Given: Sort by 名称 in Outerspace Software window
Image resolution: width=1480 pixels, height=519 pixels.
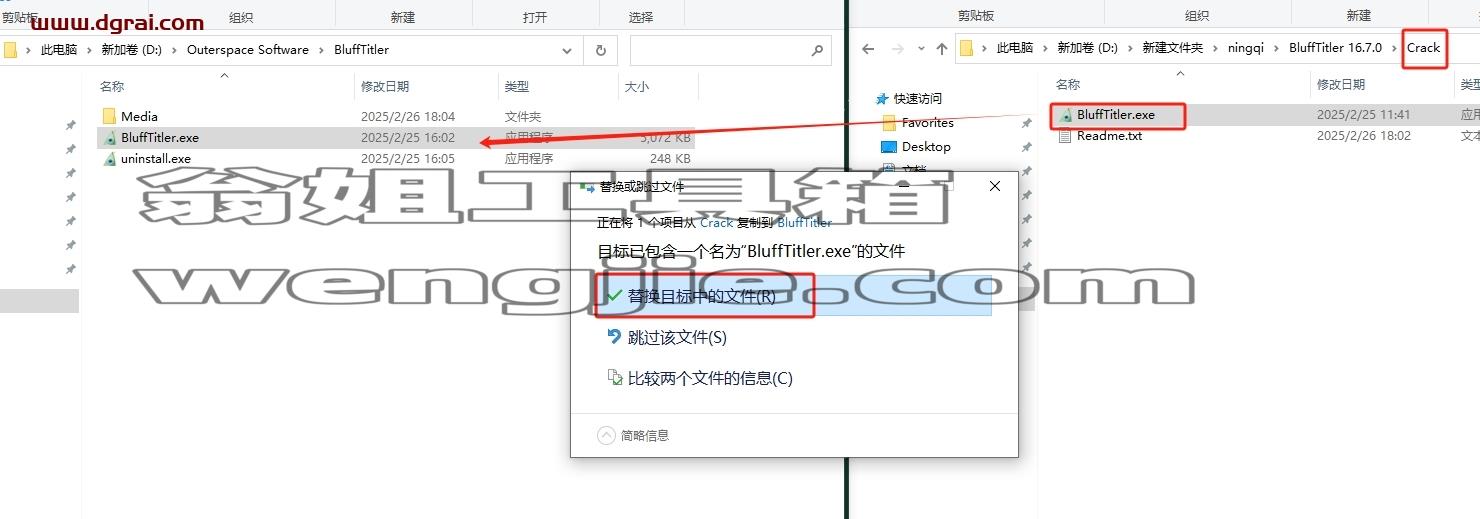Looking at the screenshot, I should click(x=112, y=87).
